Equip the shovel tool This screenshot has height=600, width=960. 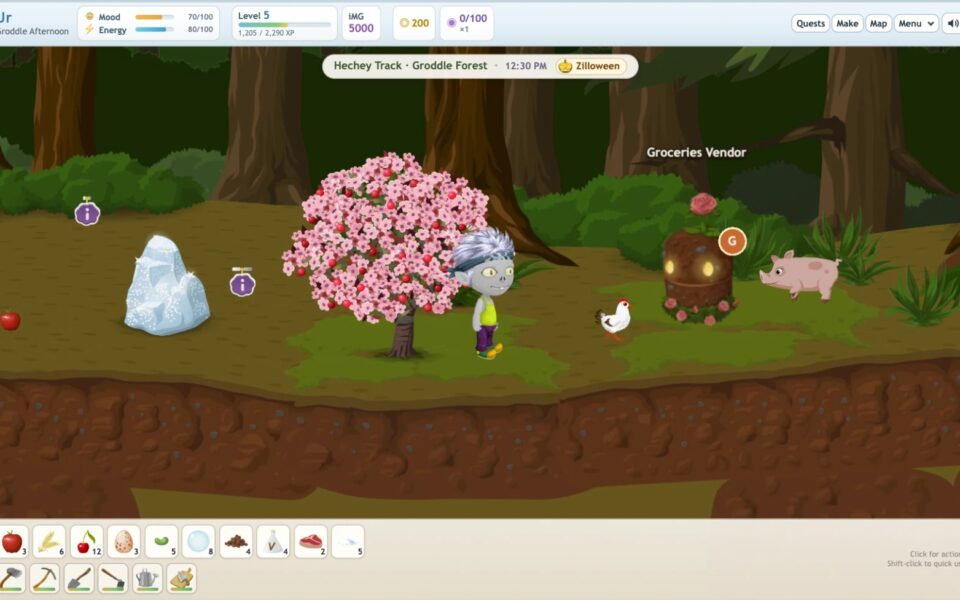pos(79,579)
